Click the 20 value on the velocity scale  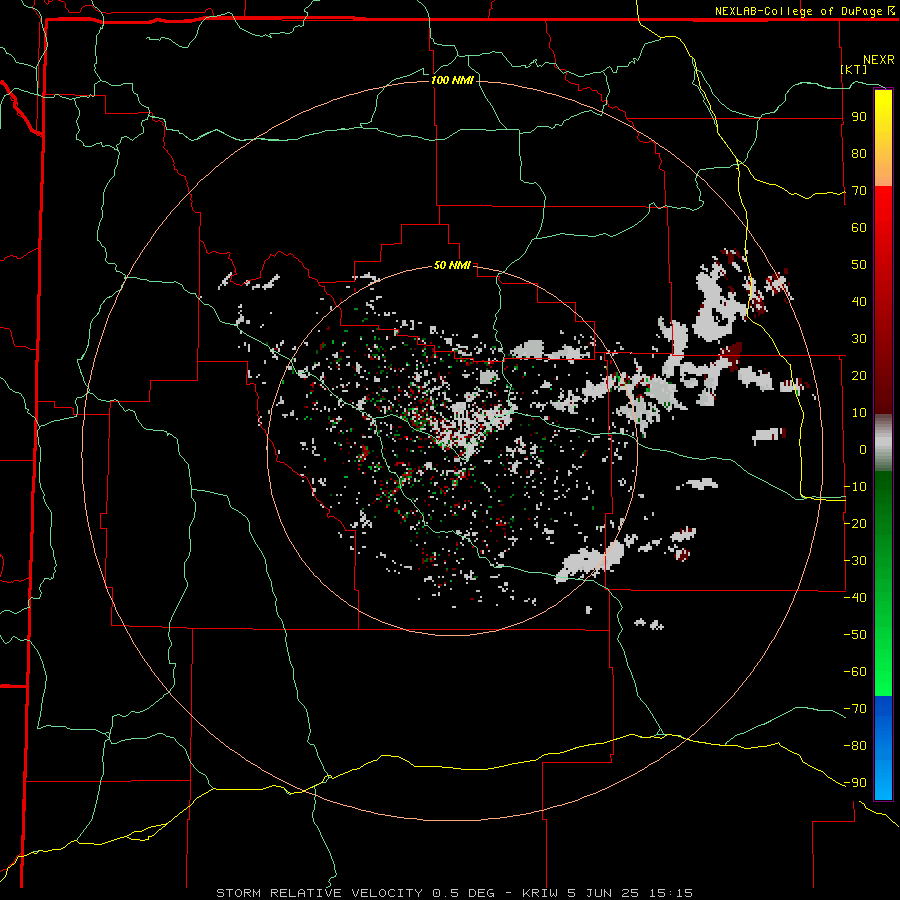click(x=859, y=375)
